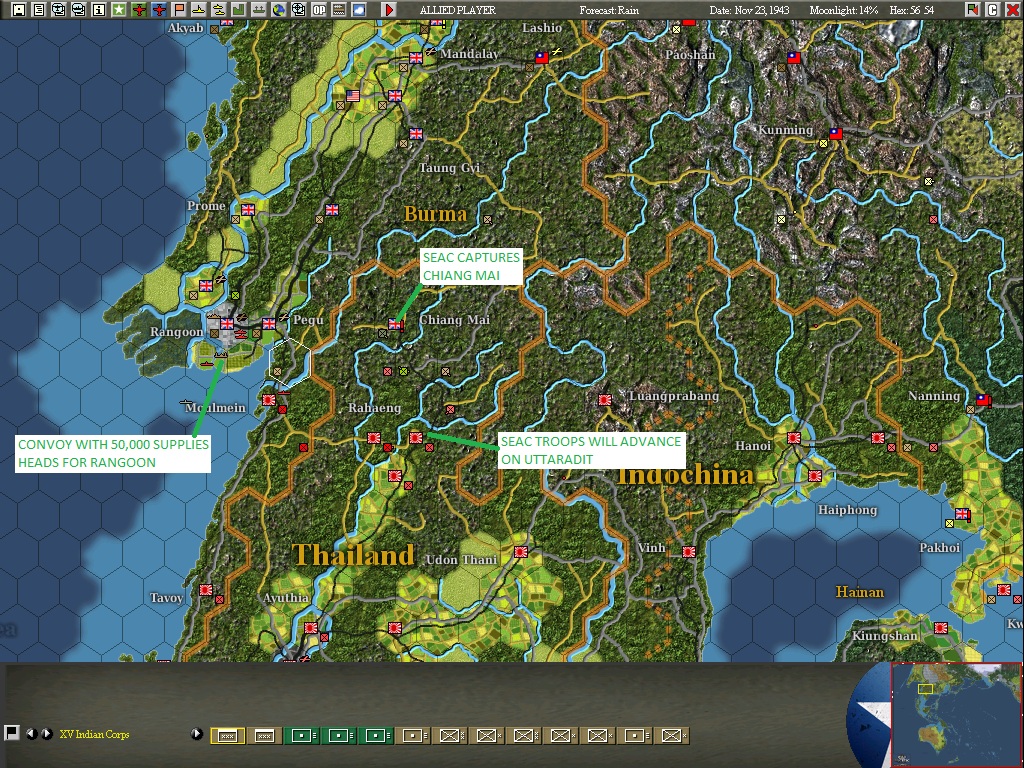
Task: Select the Japanese unit at Ayuthia
Action: (x=311, y=628)
